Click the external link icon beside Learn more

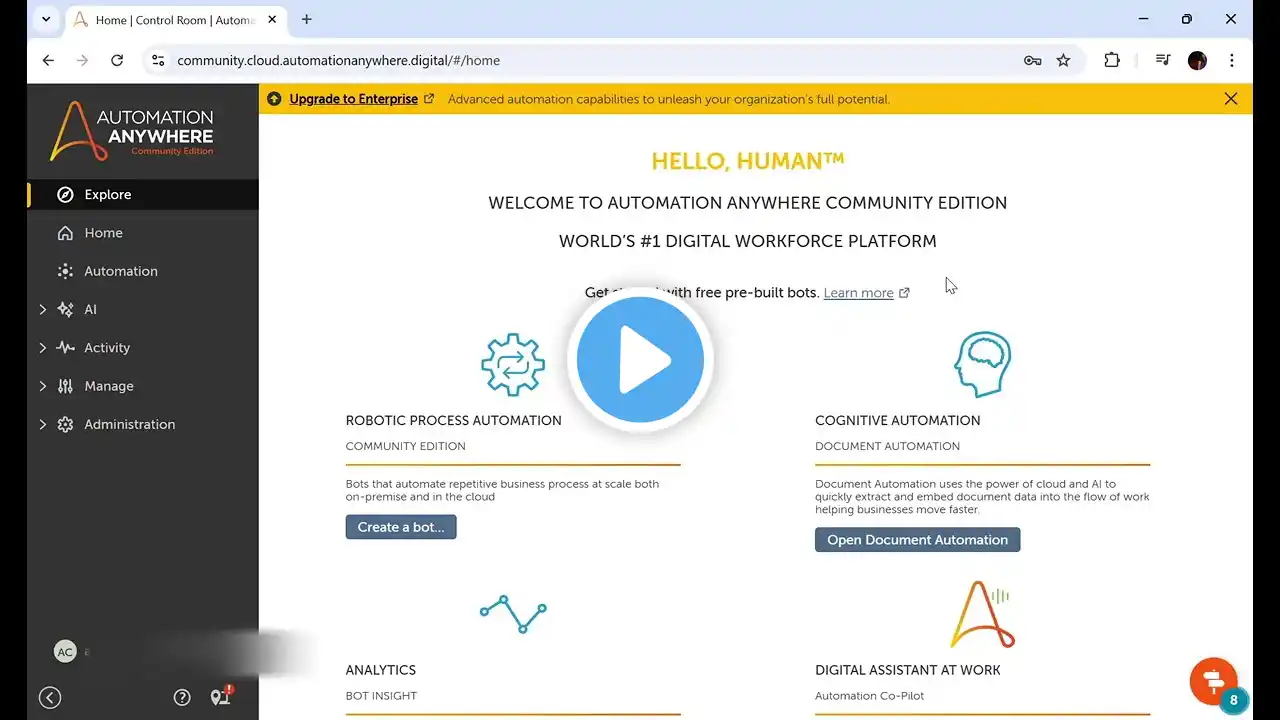pos(905,293)
